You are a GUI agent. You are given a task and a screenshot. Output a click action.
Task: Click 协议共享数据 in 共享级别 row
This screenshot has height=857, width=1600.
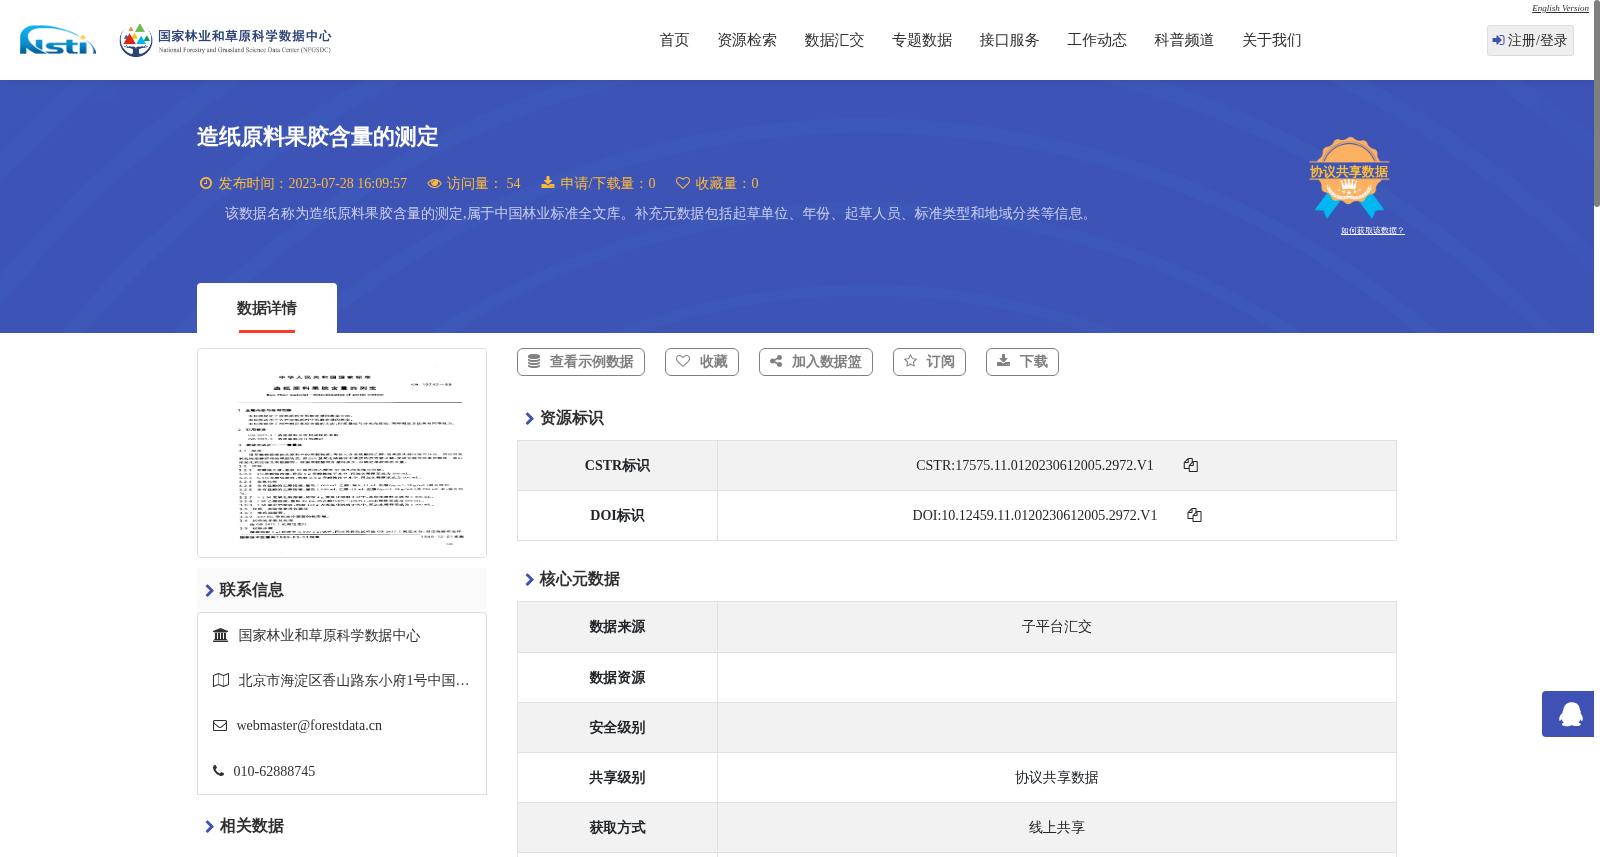(x=1057, y=777)
